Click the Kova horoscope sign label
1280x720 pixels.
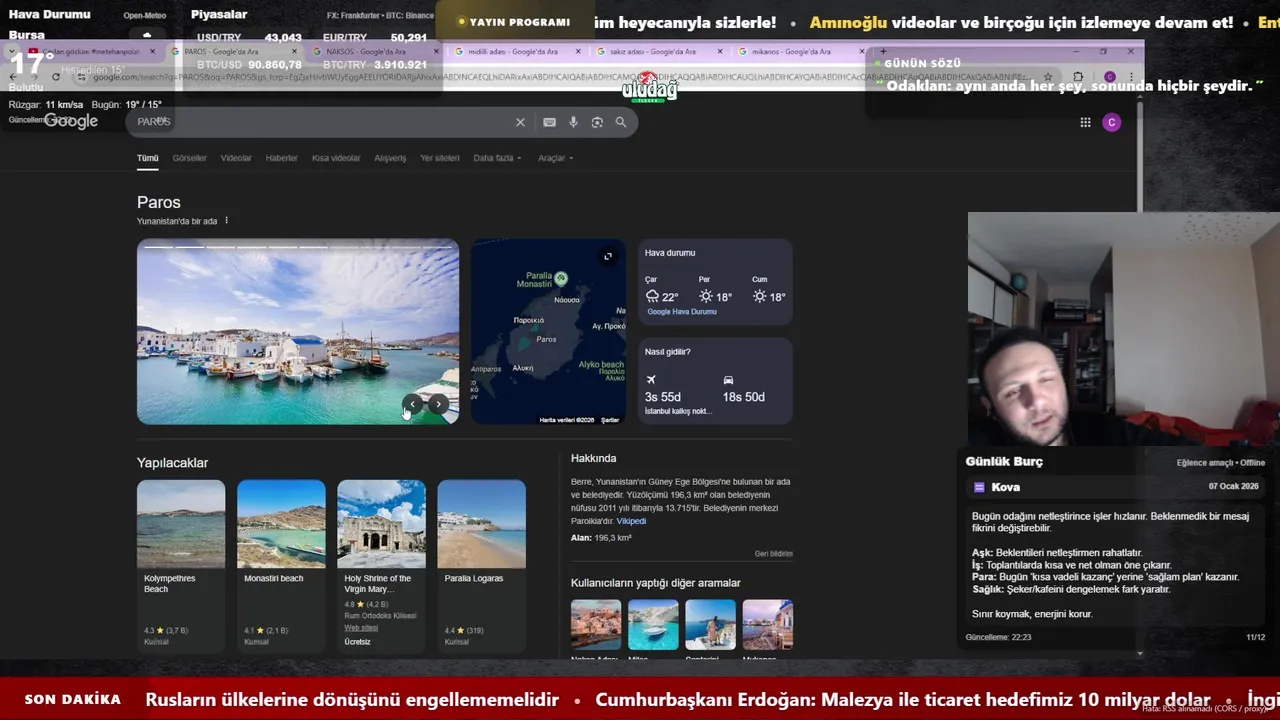[x=1005, y=487]
